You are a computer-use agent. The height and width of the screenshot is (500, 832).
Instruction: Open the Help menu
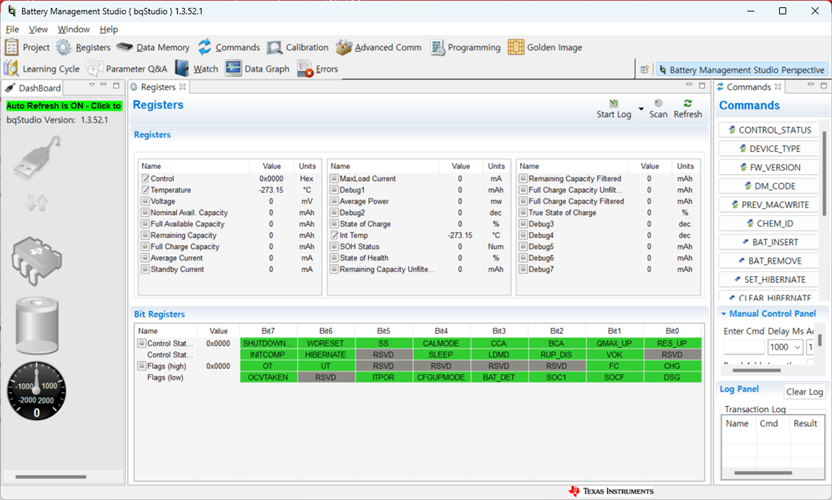(109, 29)
